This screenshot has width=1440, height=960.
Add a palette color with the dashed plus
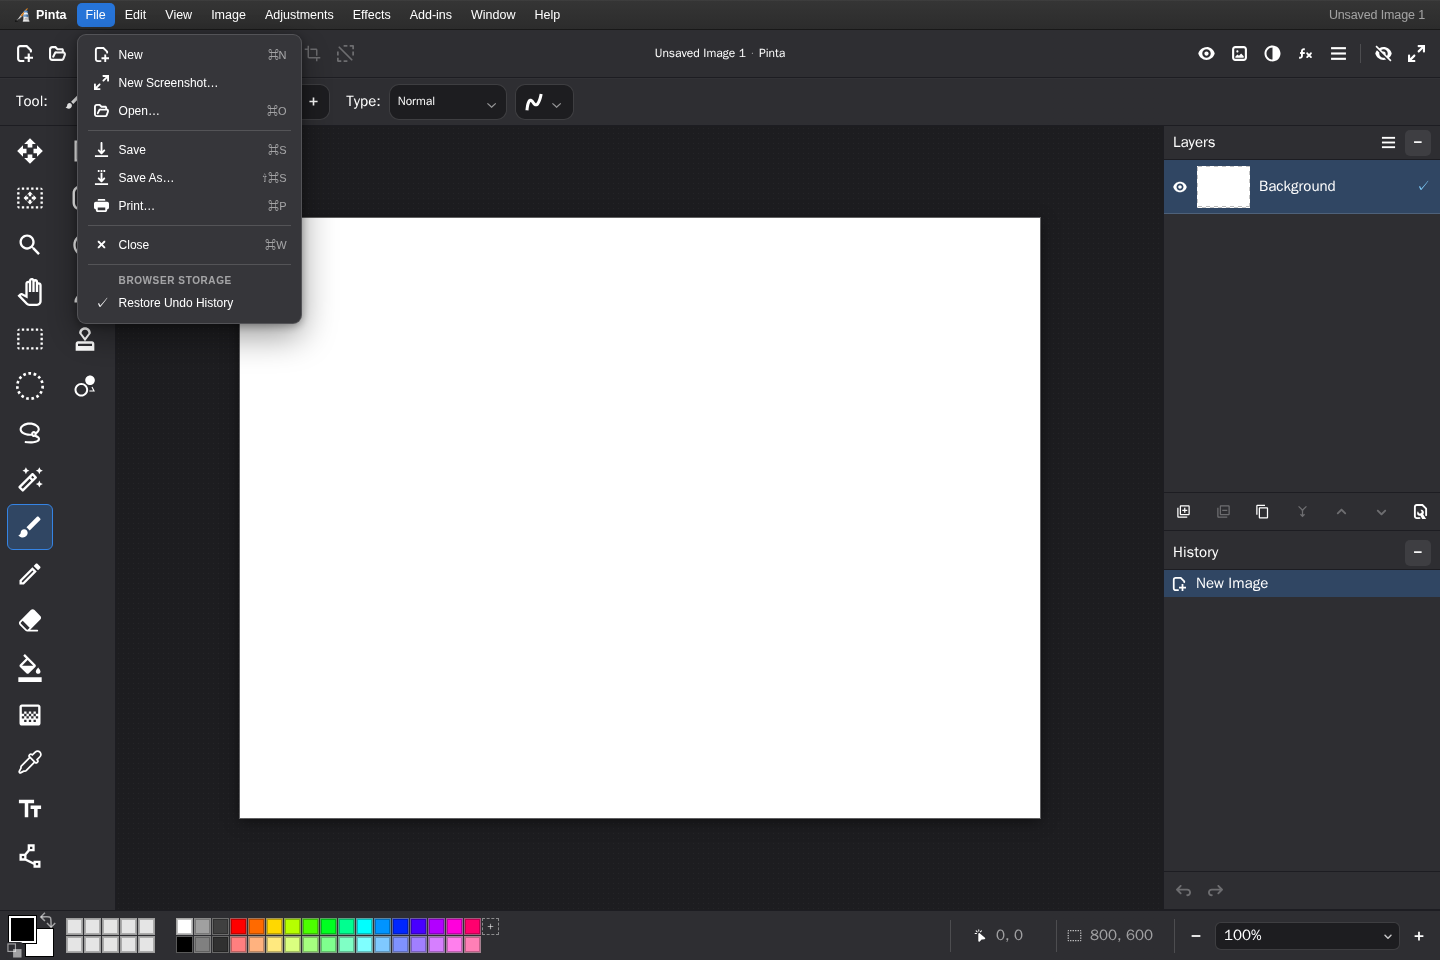coord(491,927)
